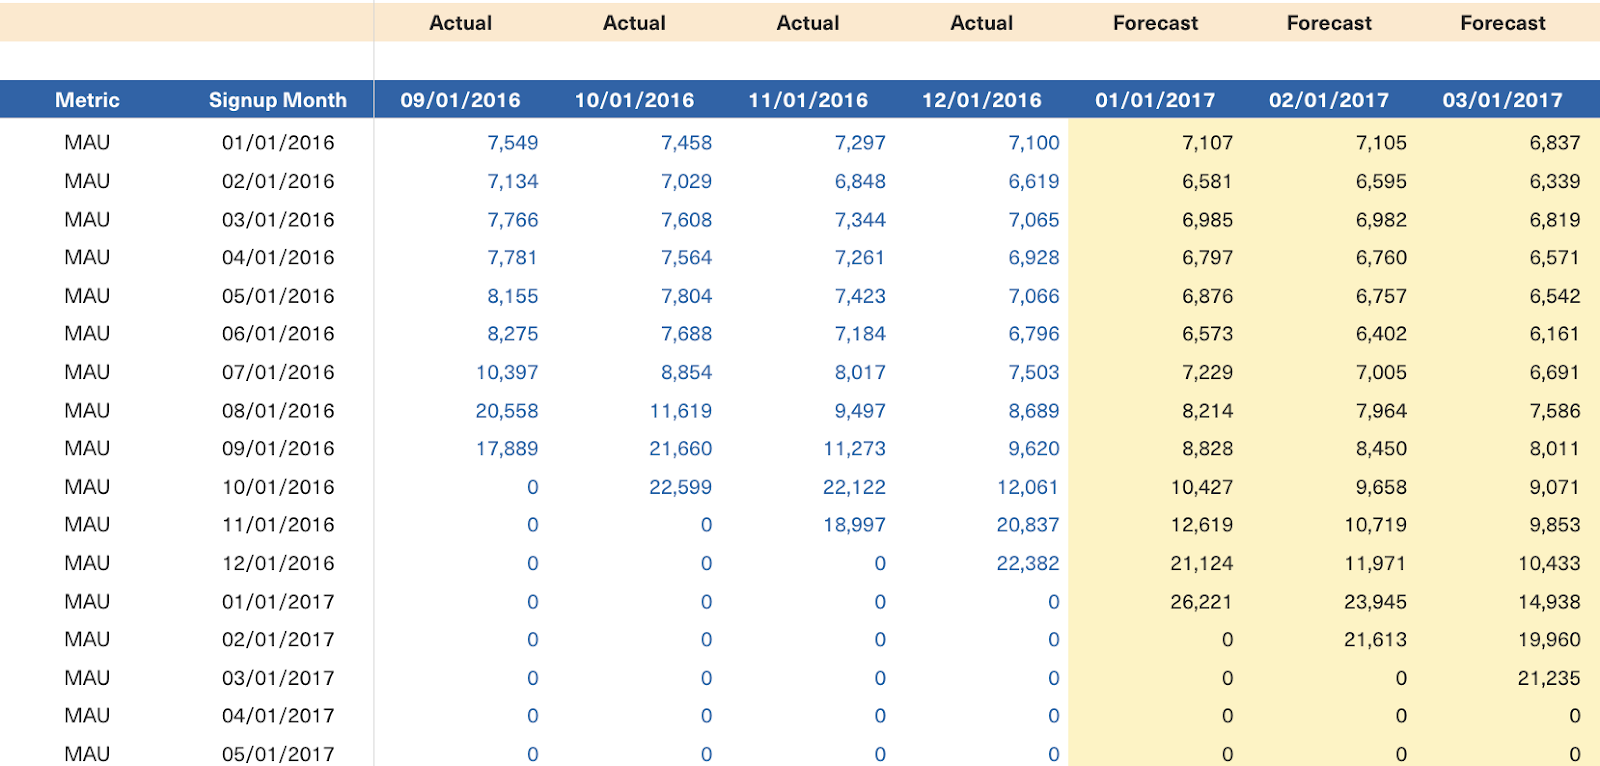This screenshot has height=766, width=1600.
Task: Select signup month 07/01/2016 row label
Action: 278,373
